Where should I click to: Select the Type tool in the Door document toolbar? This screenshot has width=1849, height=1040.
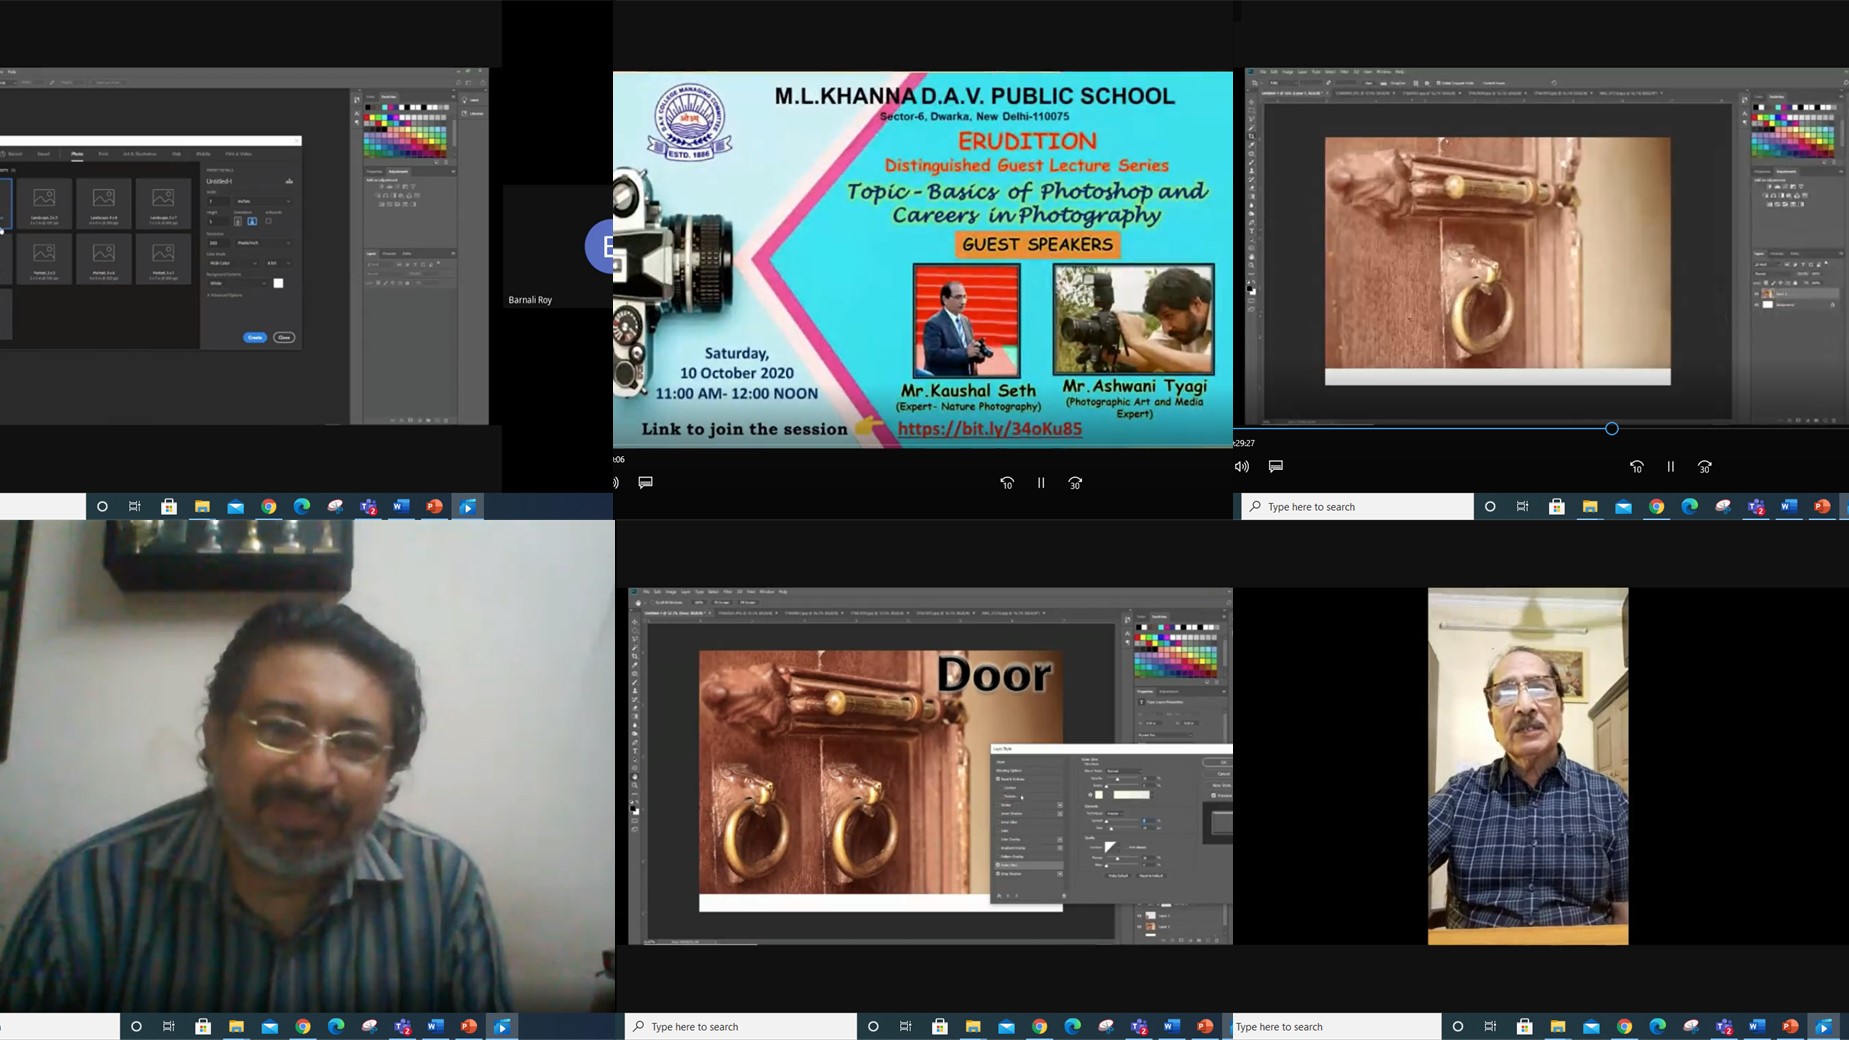[635, 750]
